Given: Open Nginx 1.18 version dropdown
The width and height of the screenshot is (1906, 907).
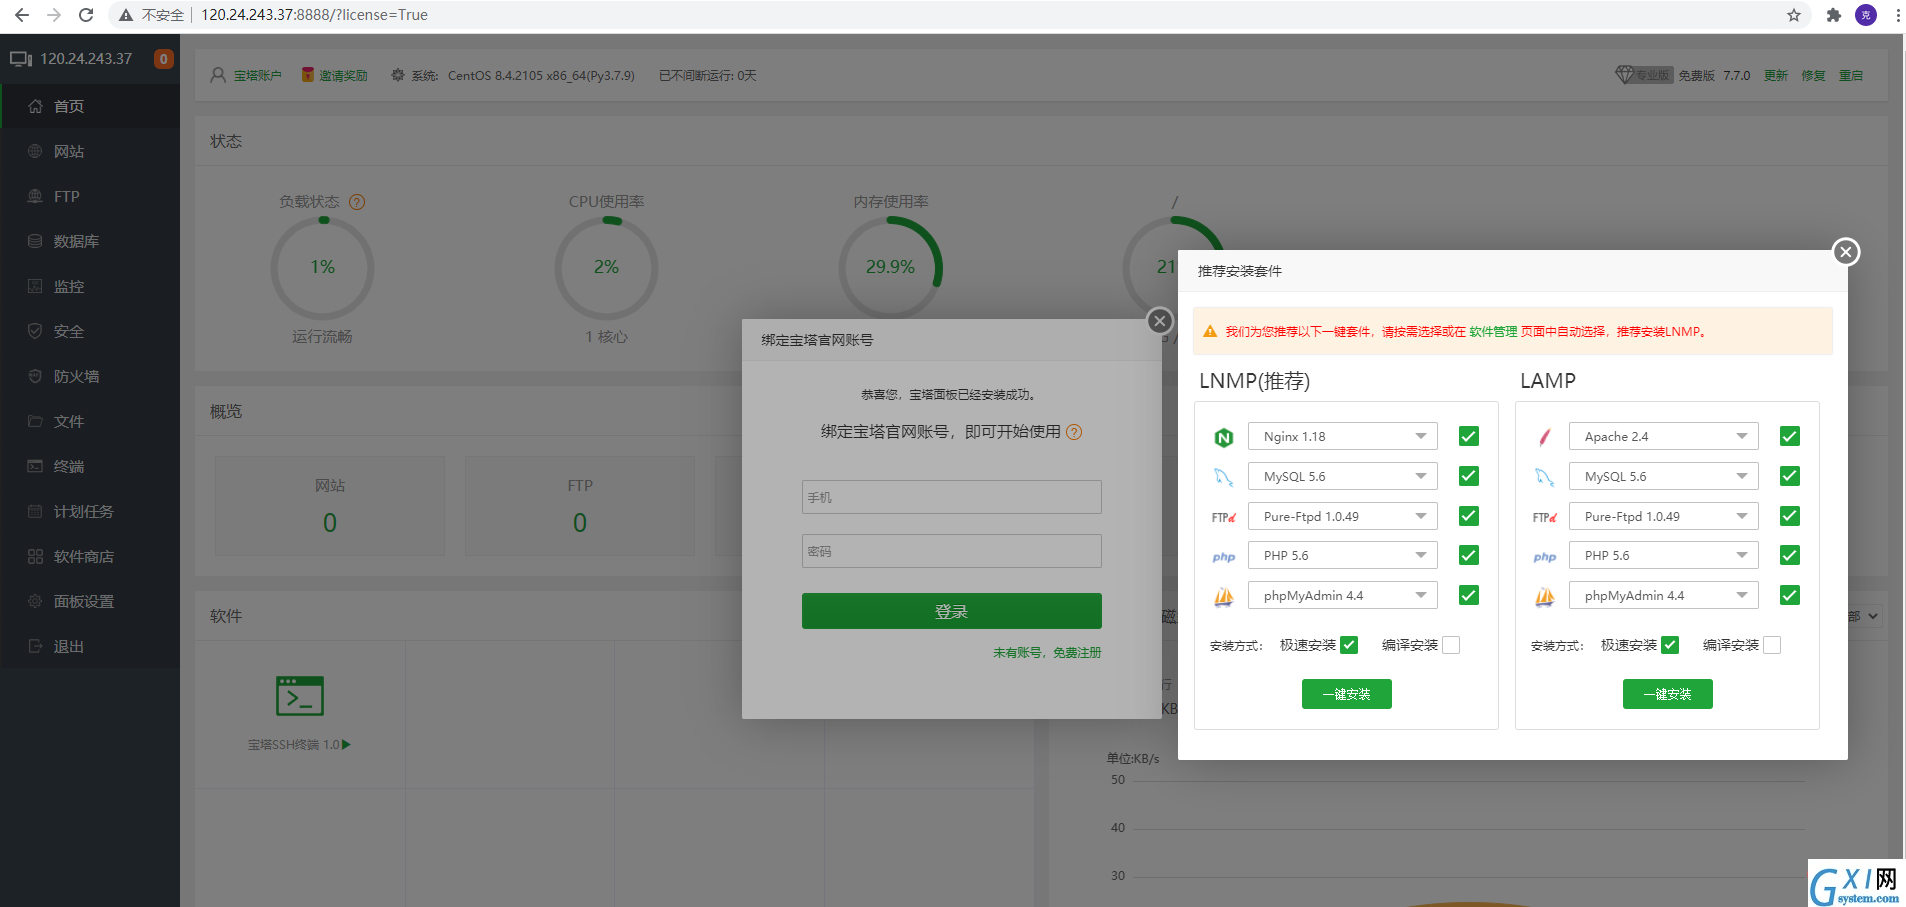Looking at the screenshot, I should pyautogui.click(x=1343, y=436).
